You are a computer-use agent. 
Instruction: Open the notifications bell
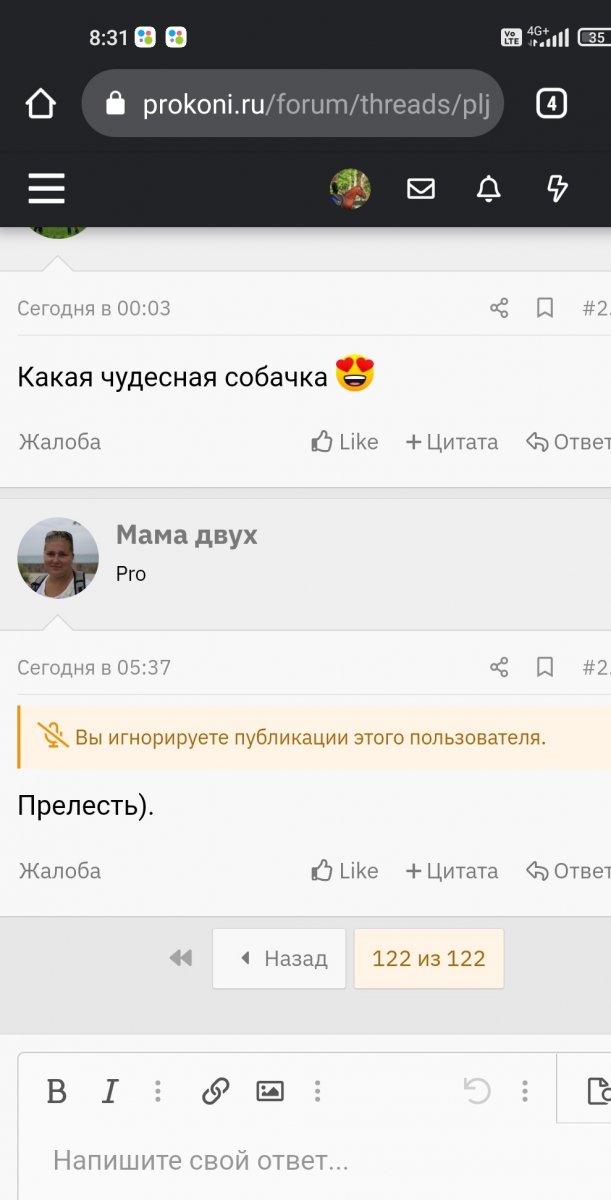click(488, 188)
